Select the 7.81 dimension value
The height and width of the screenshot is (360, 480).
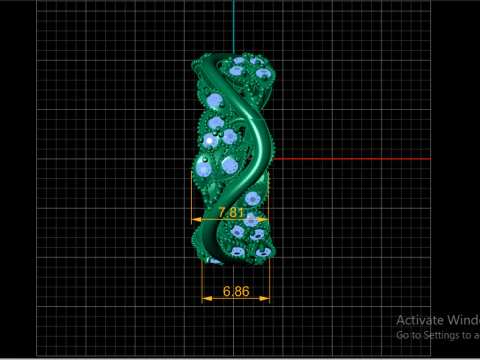pos(231,212)
